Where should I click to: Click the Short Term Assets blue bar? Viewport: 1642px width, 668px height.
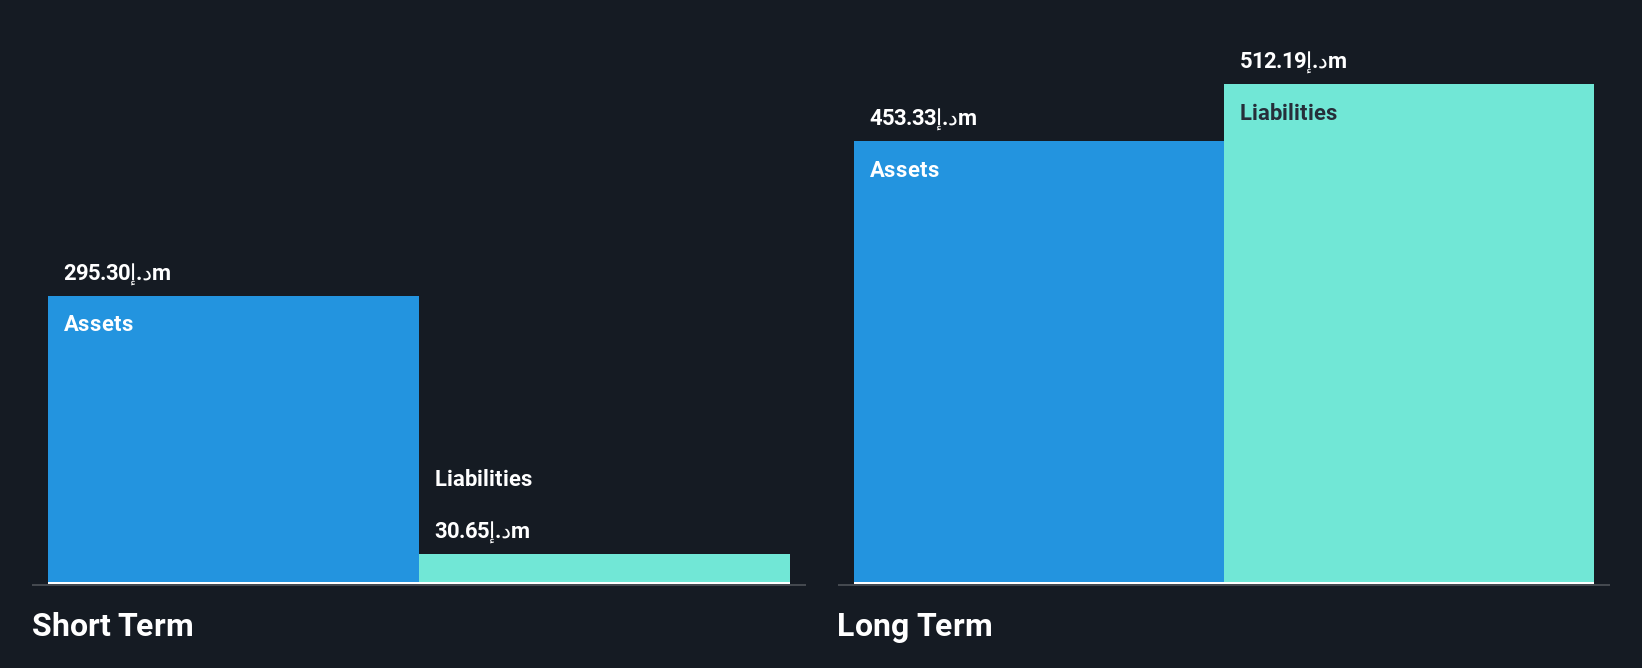pyautogui.click(x=233, y=439)
